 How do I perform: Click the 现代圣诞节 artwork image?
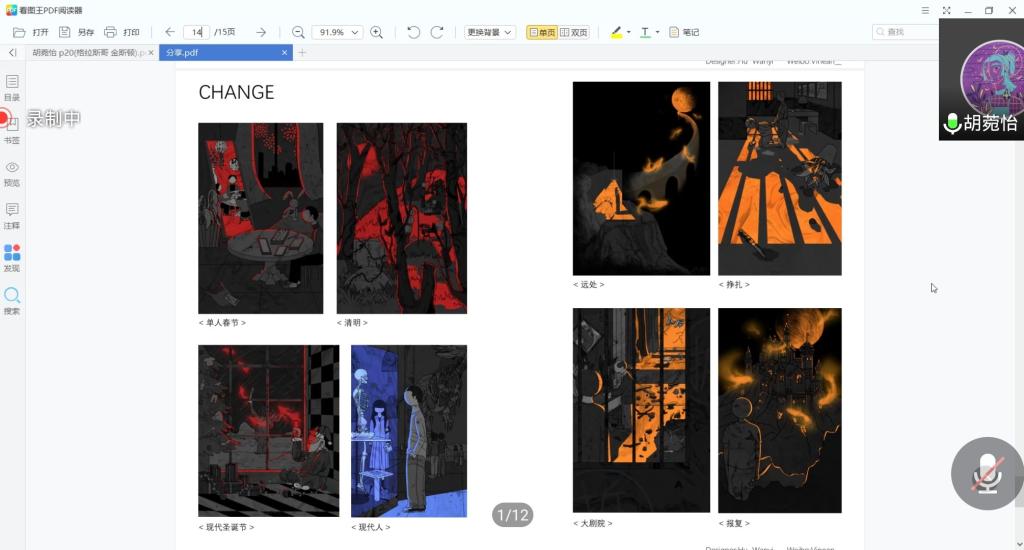click(x=268, y=430)
